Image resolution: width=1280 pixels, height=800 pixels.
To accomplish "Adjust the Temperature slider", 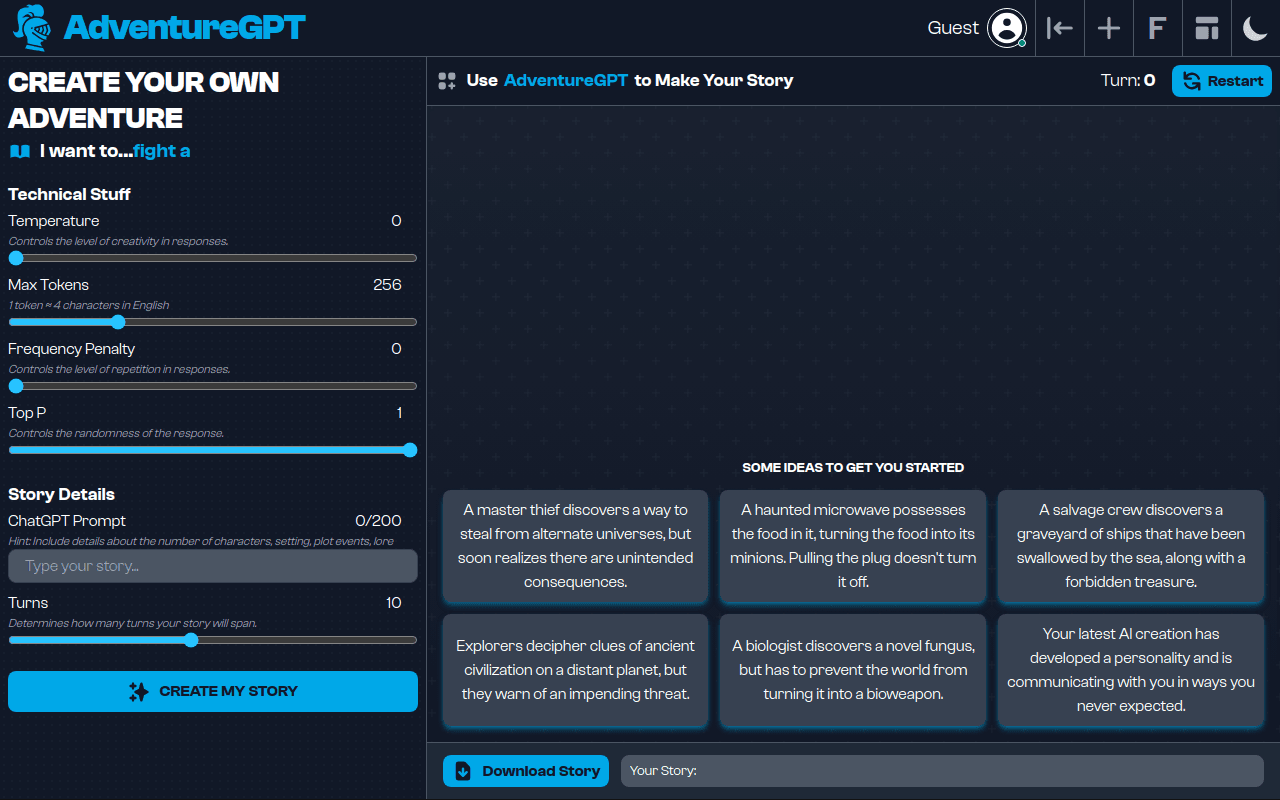I will [16, 258].
